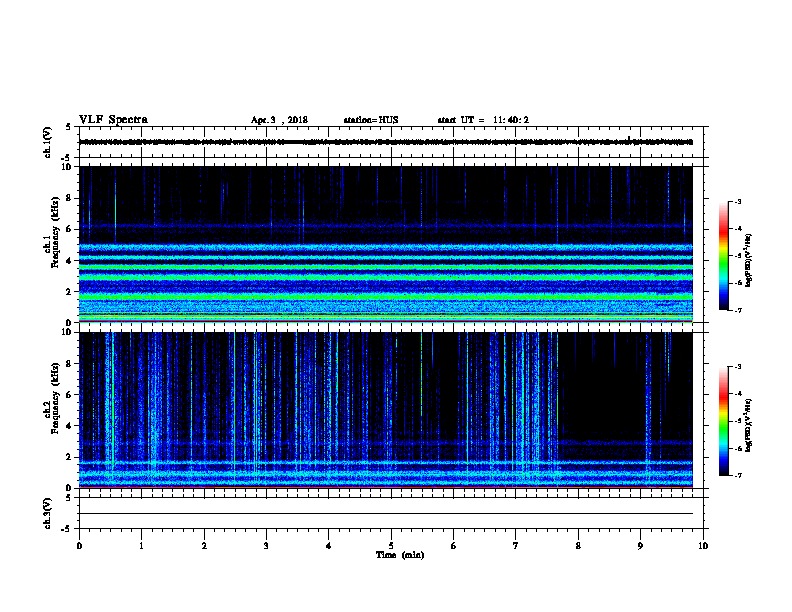Select the date text "Apr. 3, 2018"
Screen dimensions: 792x612
(279, 120)
